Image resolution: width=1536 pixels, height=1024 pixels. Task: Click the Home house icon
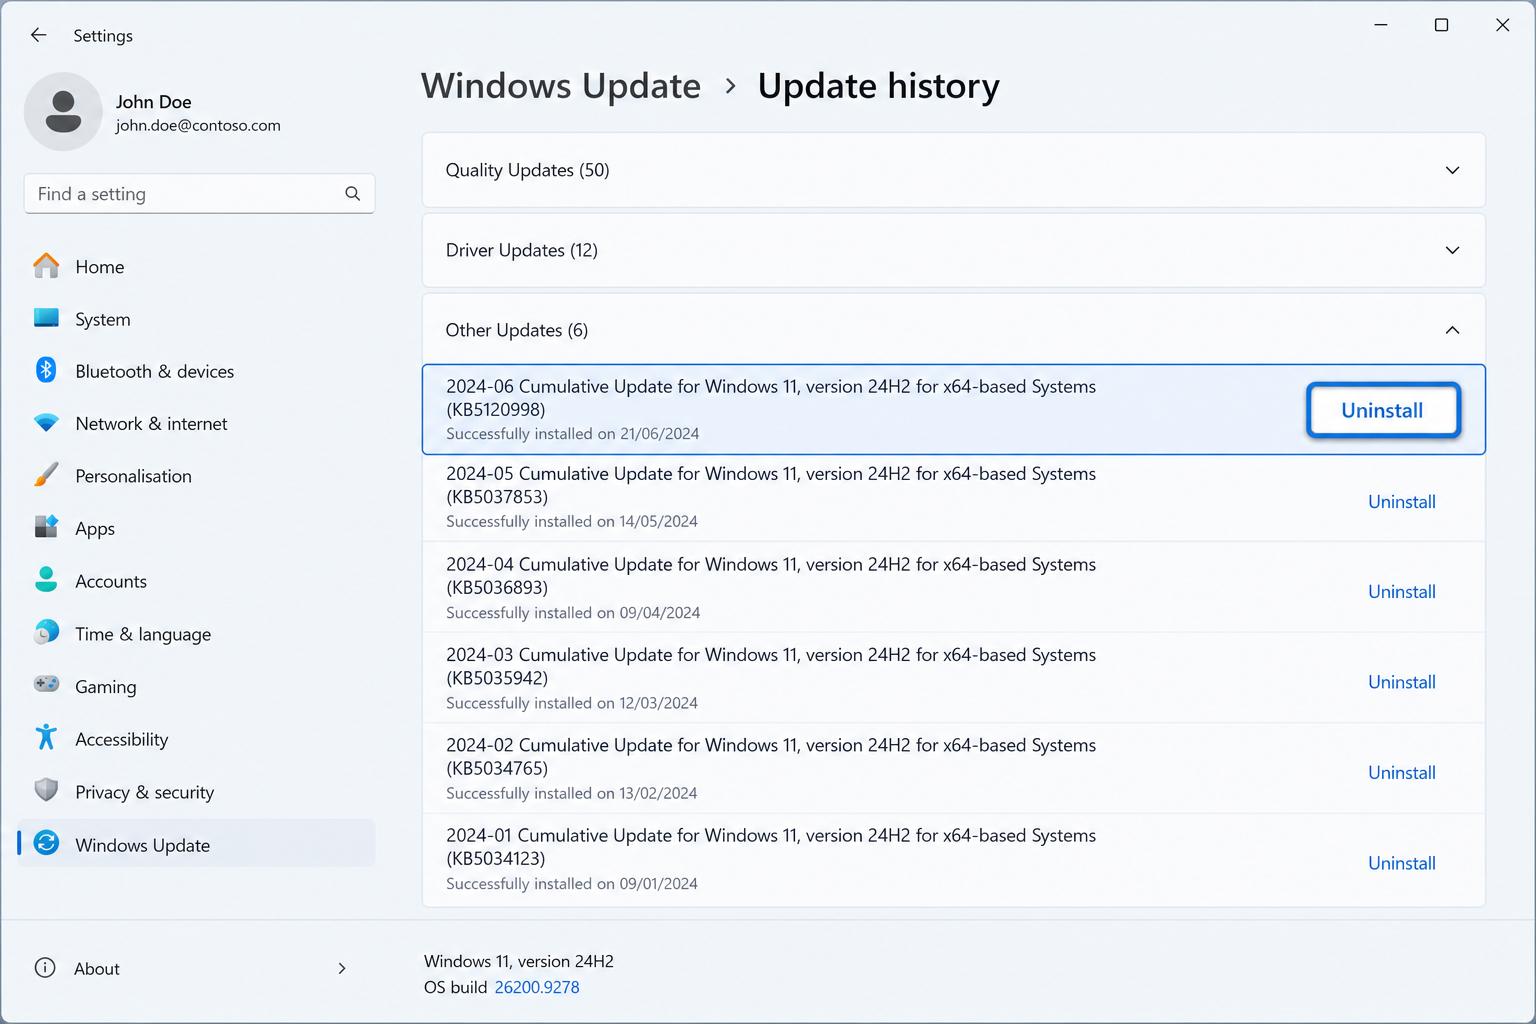[46, 266]
